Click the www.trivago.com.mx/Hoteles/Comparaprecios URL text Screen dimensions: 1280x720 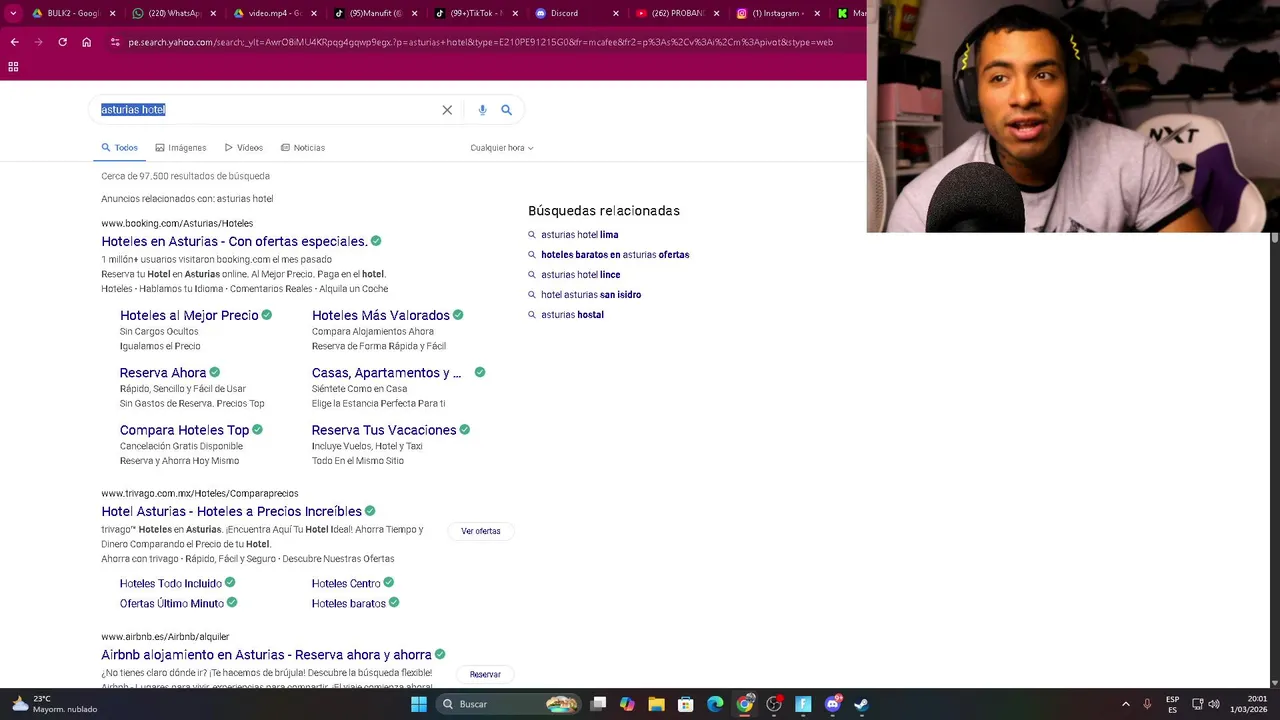pos(200,493)
